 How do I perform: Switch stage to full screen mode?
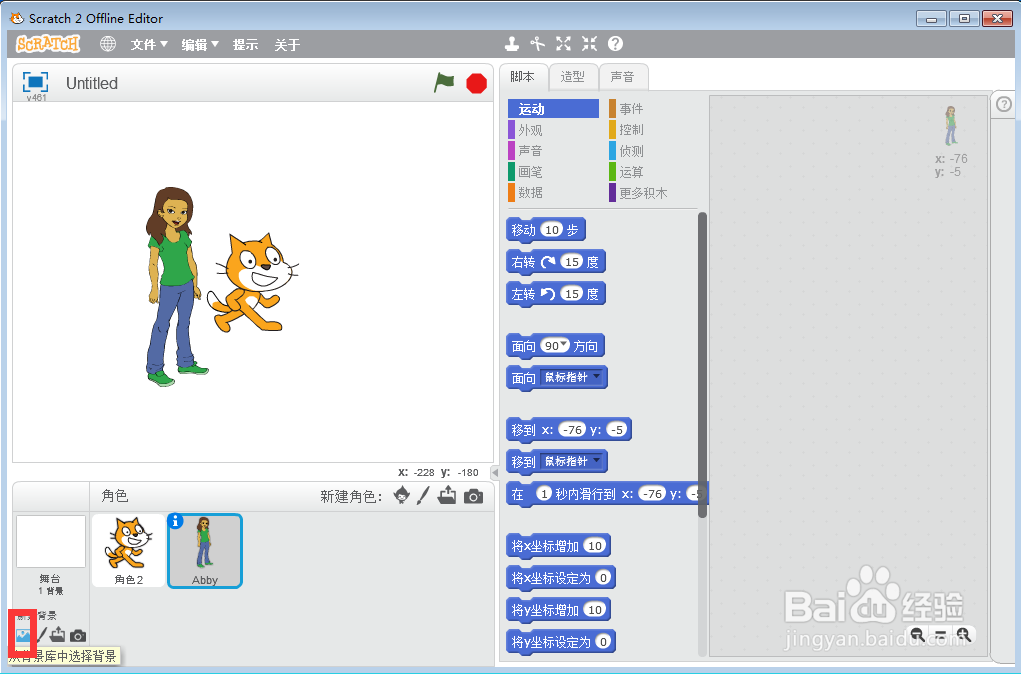click(x=35, y=82)
